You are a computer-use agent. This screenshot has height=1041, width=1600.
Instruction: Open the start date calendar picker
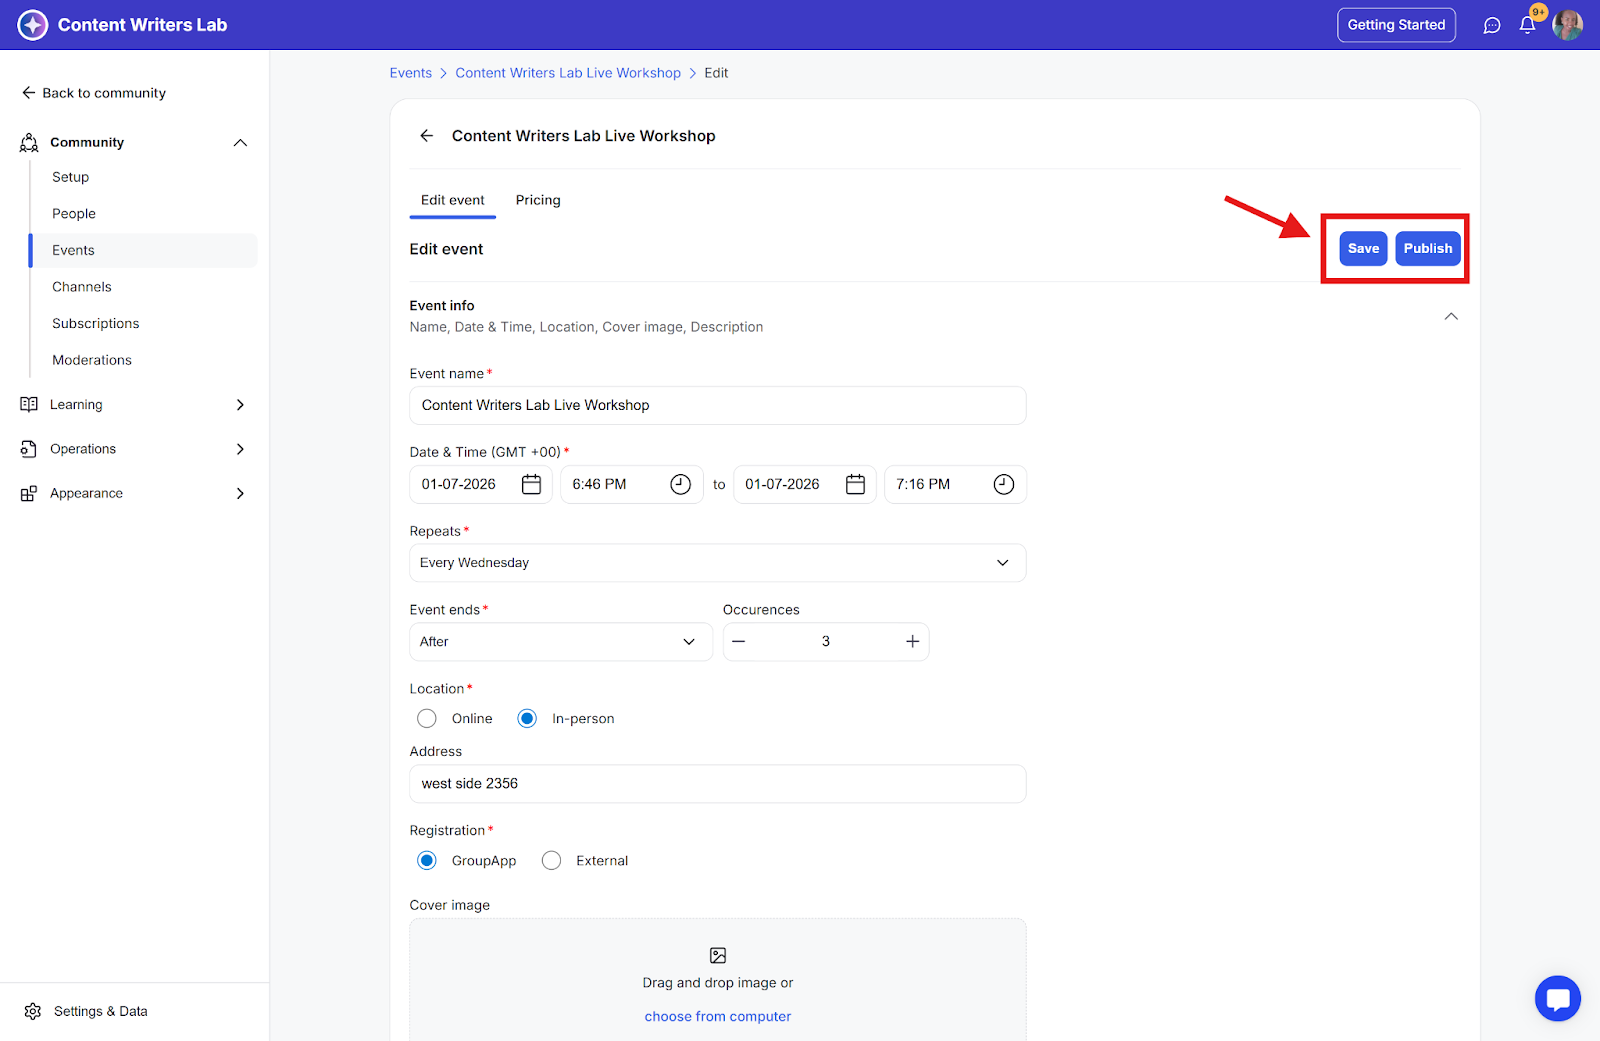coord(531,485)
